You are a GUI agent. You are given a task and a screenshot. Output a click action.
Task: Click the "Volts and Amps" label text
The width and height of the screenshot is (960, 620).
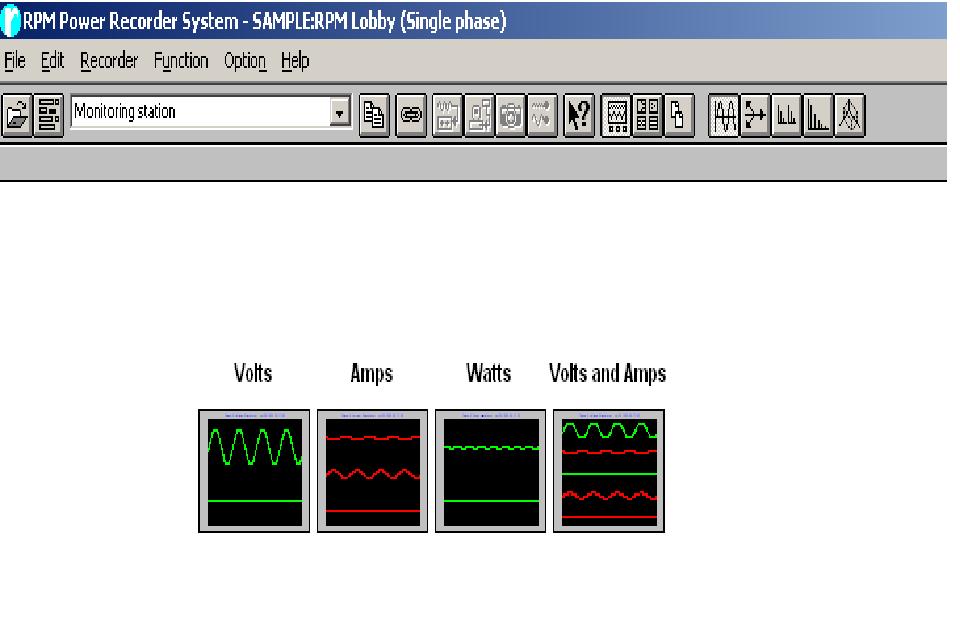point(607,373)
